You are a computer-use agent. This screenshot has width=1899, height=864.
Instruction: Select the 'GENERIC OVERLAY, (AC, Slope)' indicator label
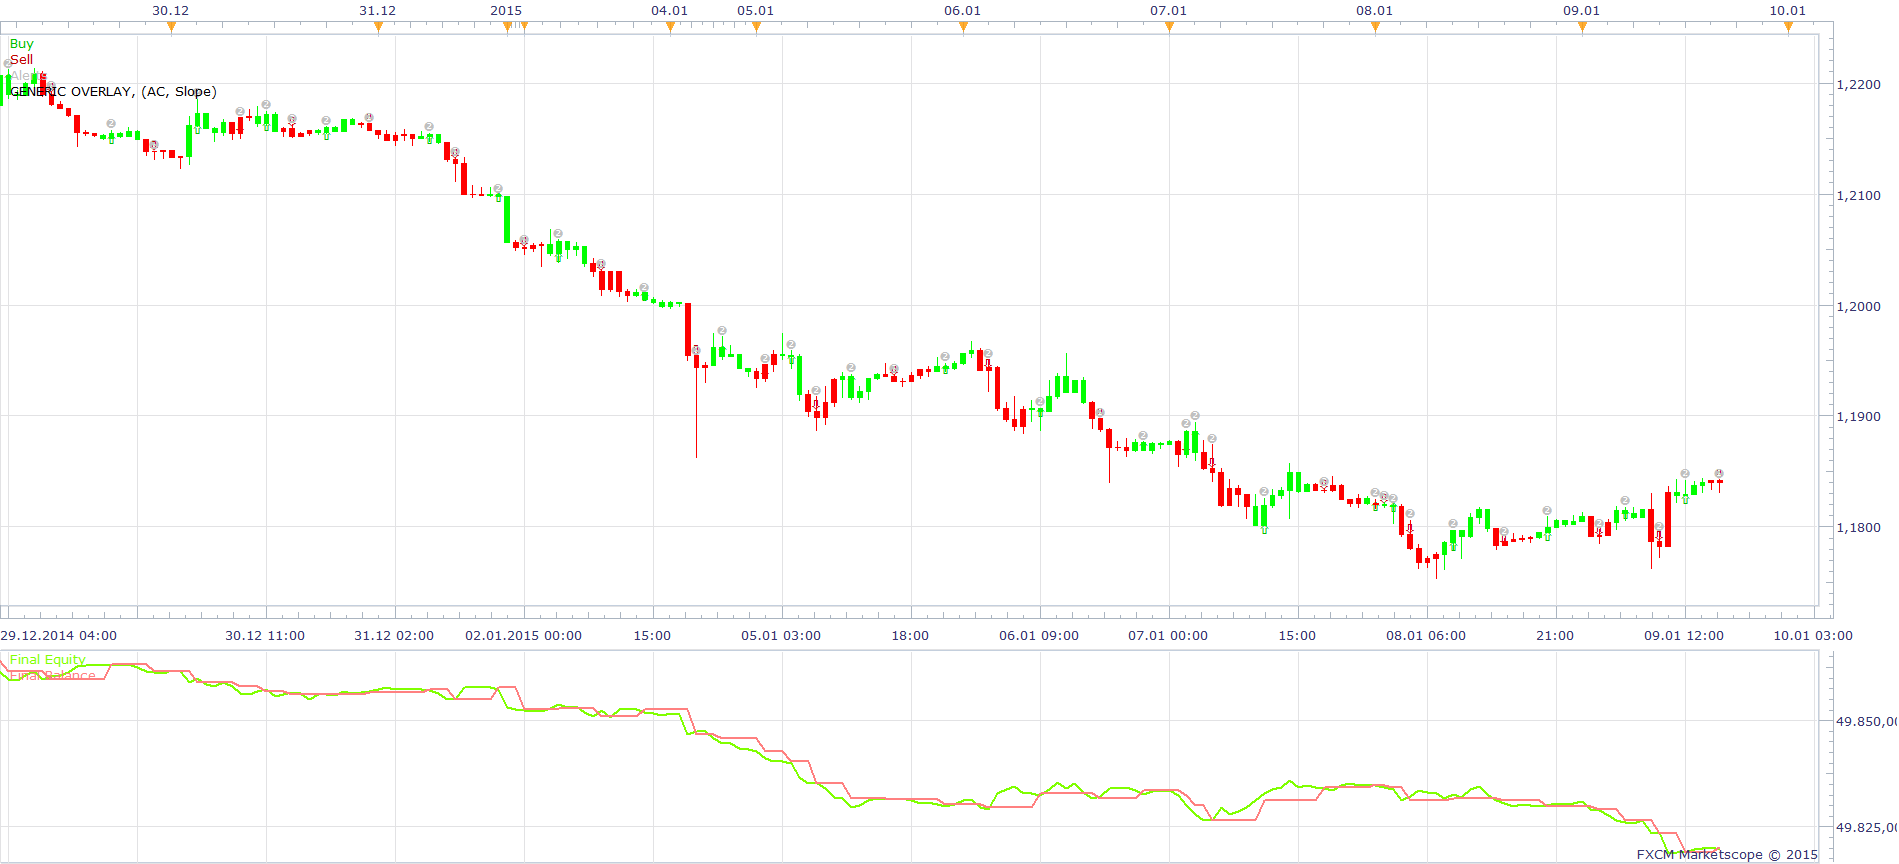(x=113, y=91)
